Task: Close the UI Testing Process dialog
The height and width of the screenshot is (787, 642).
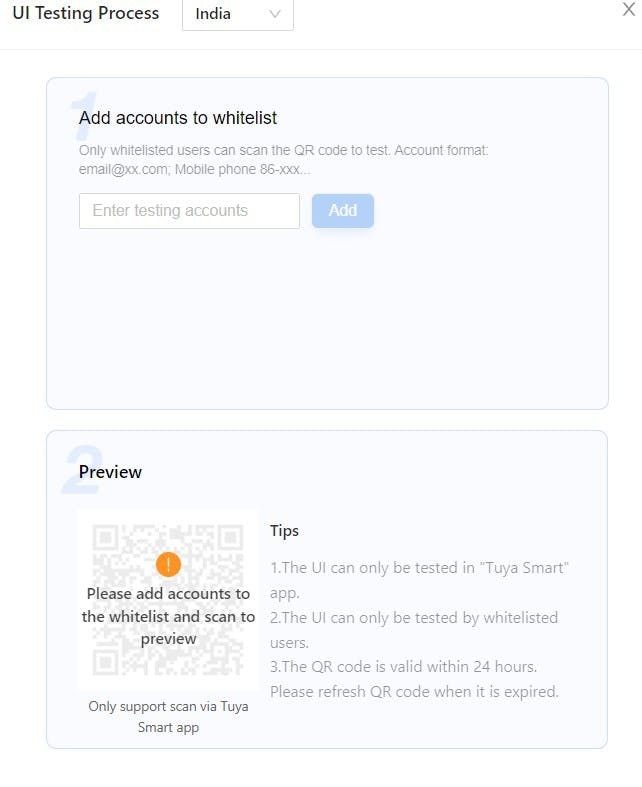Action: pyautogui.click(x=629, y=10)
